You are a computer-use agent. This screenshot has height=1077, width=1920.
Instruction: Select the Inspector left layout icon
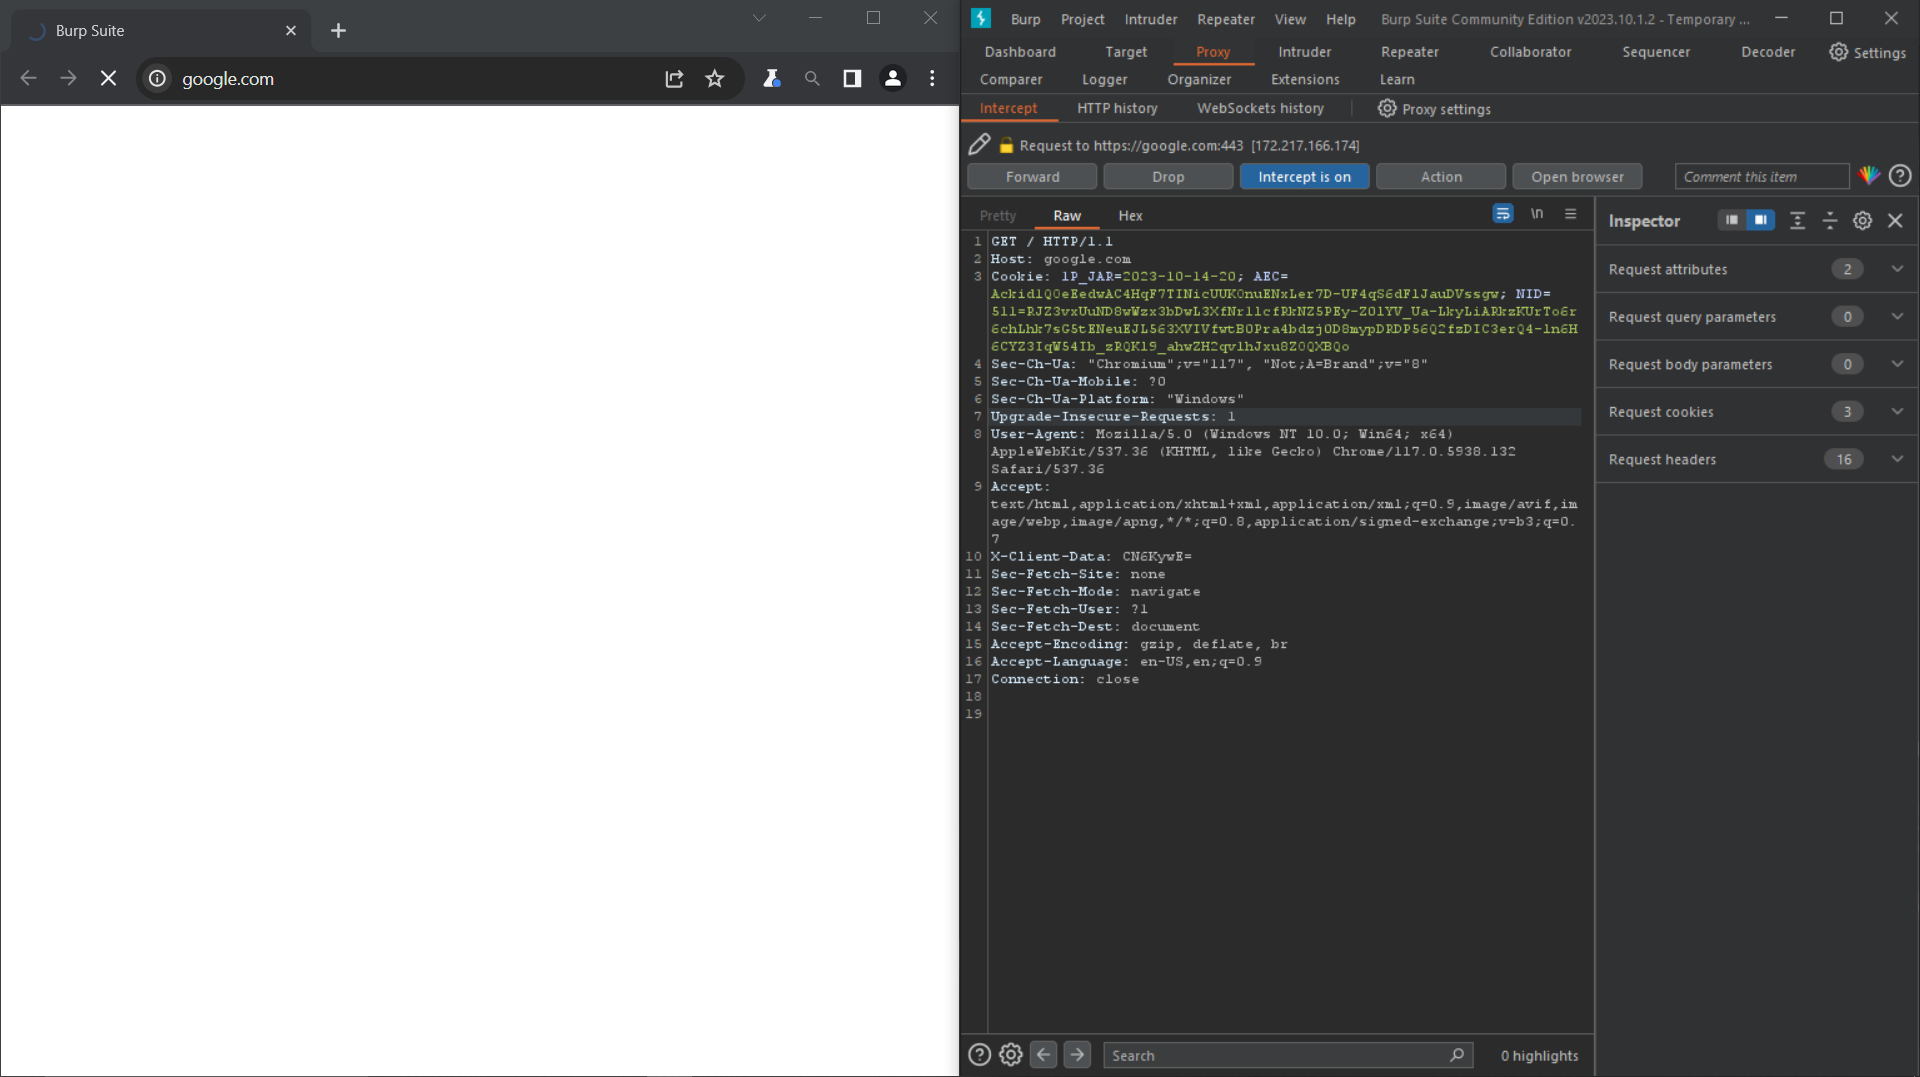click(x=1731, y=220)
